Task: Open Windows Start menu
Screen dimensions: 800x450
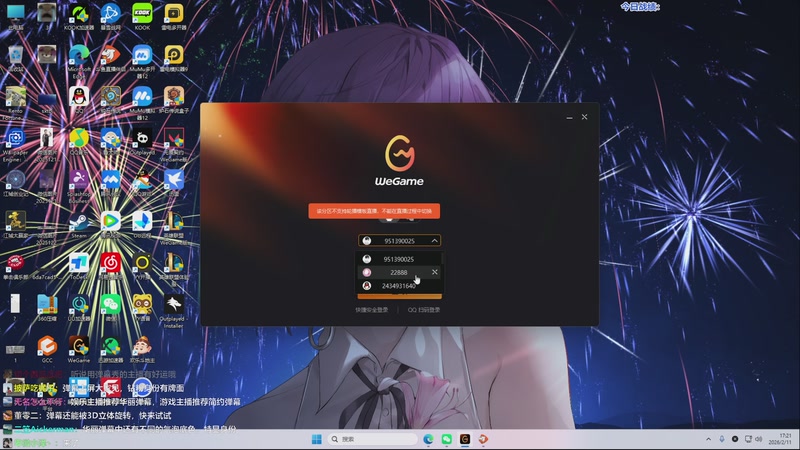Action: [x=316, y=439]
